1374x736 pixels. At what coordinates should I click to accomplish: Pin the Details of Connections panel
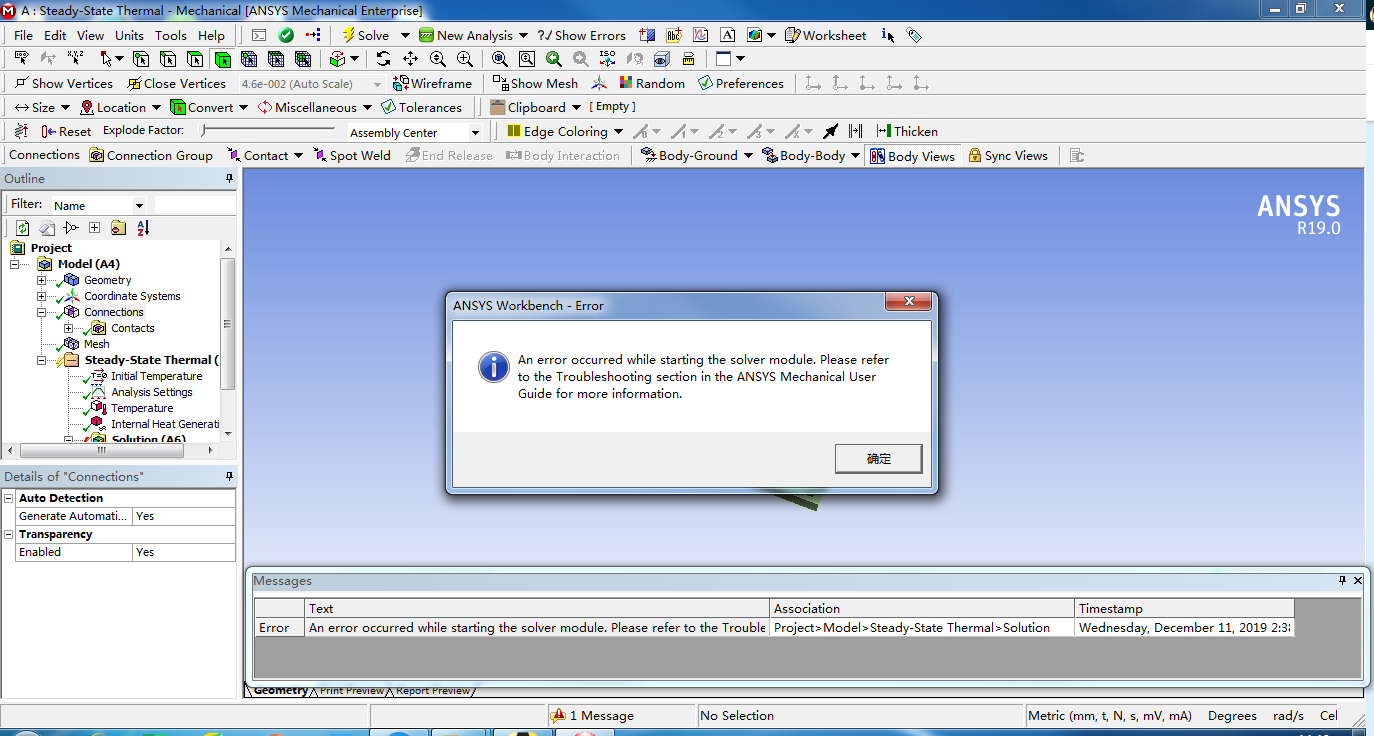point(229,477)
